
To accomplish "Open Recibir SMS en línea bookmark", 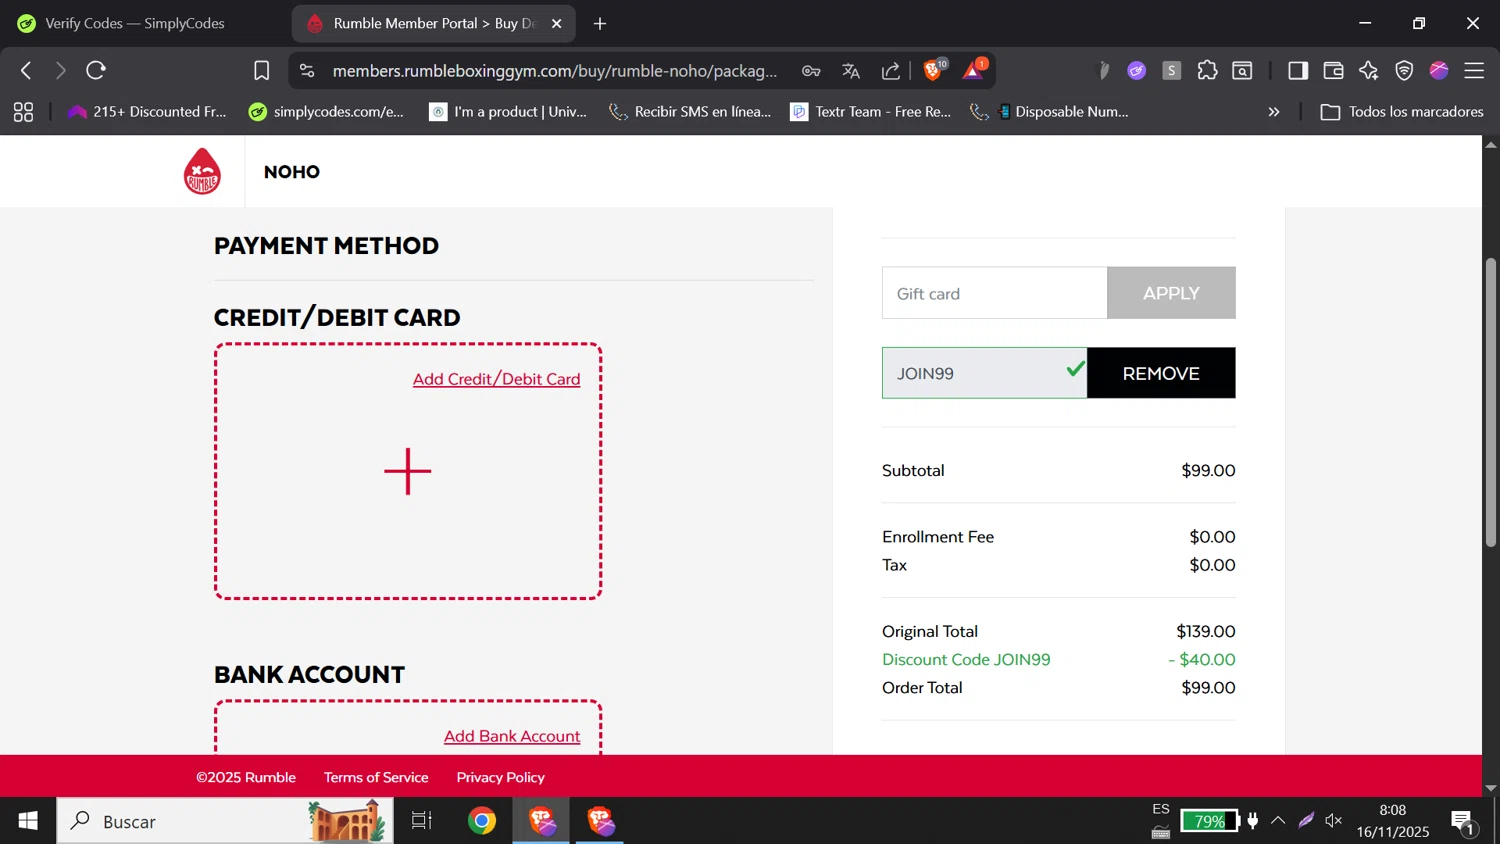I will tap(690, 112).
